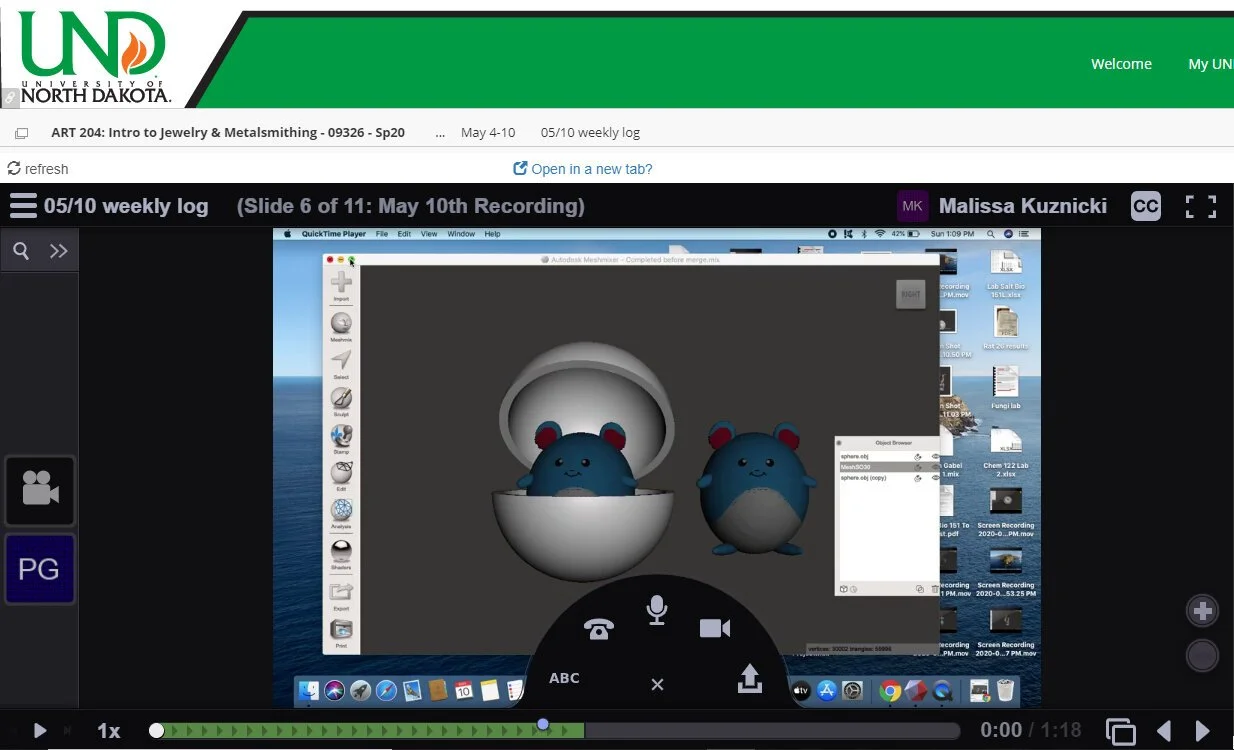This screenshot has height=750, width=1234.
Task: Open the Meshmixer Import tool
Action: pos(341,285)
